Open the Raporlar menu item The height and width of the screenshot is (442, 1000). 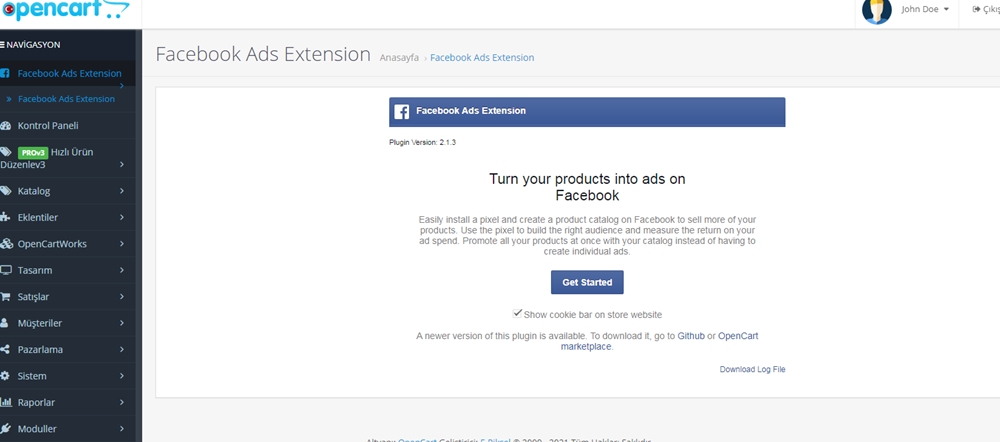[68, 402]
